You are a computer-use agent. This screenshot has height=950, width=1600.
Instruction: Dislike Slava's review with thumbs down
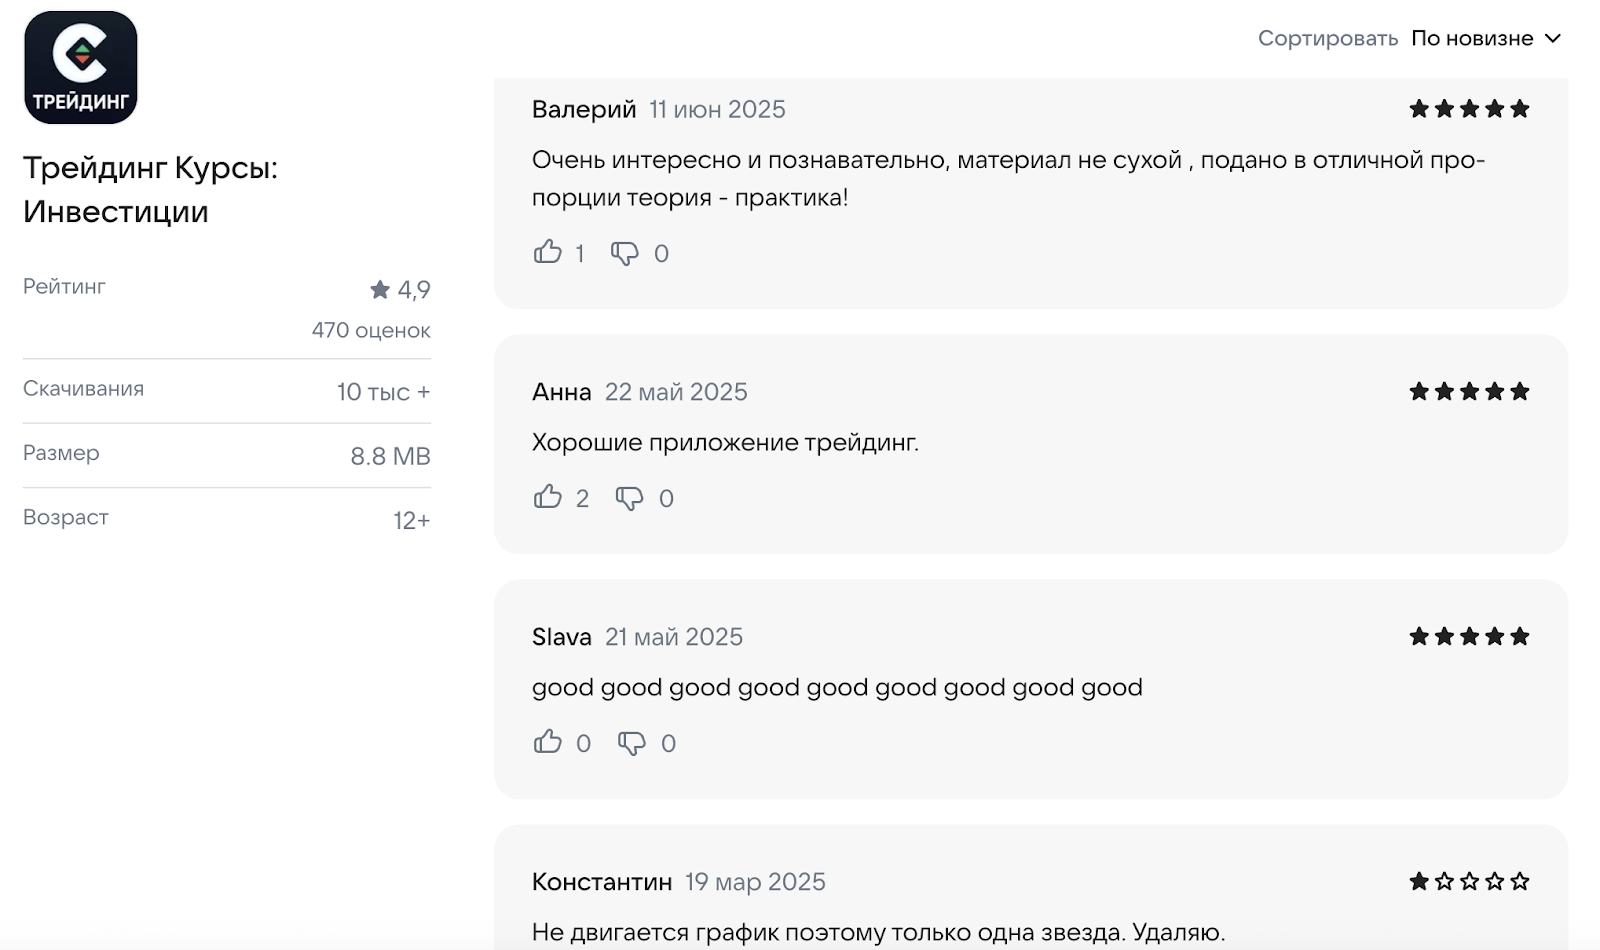631,743
